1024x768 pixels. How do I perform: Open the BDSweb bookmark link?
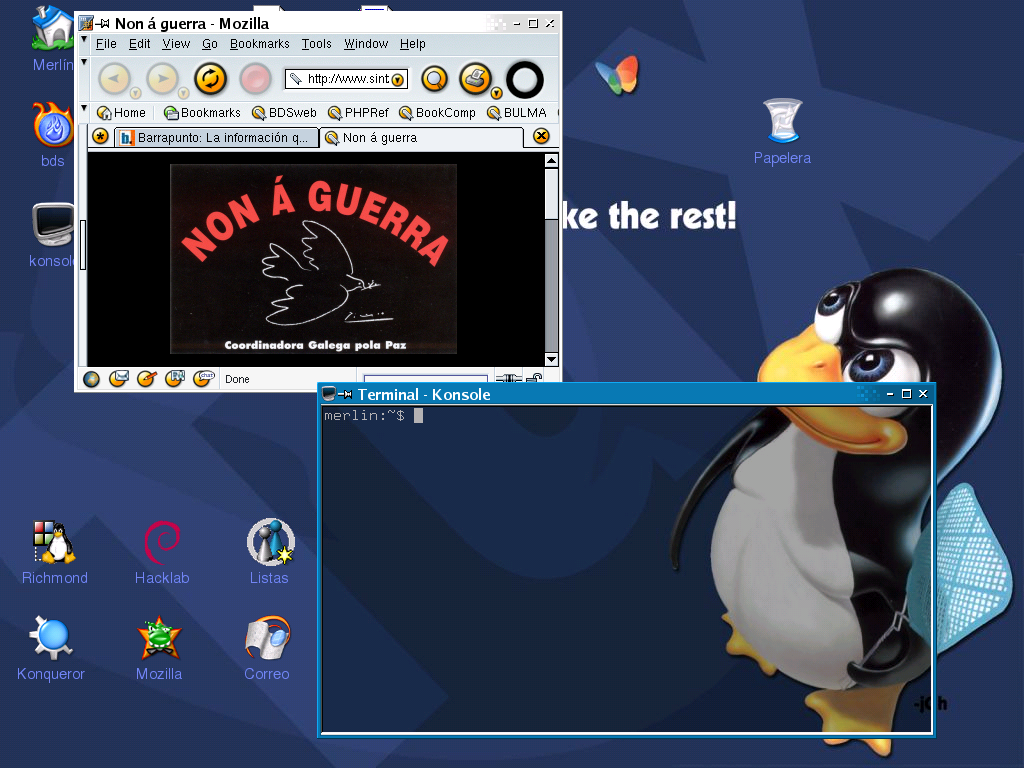284,113
